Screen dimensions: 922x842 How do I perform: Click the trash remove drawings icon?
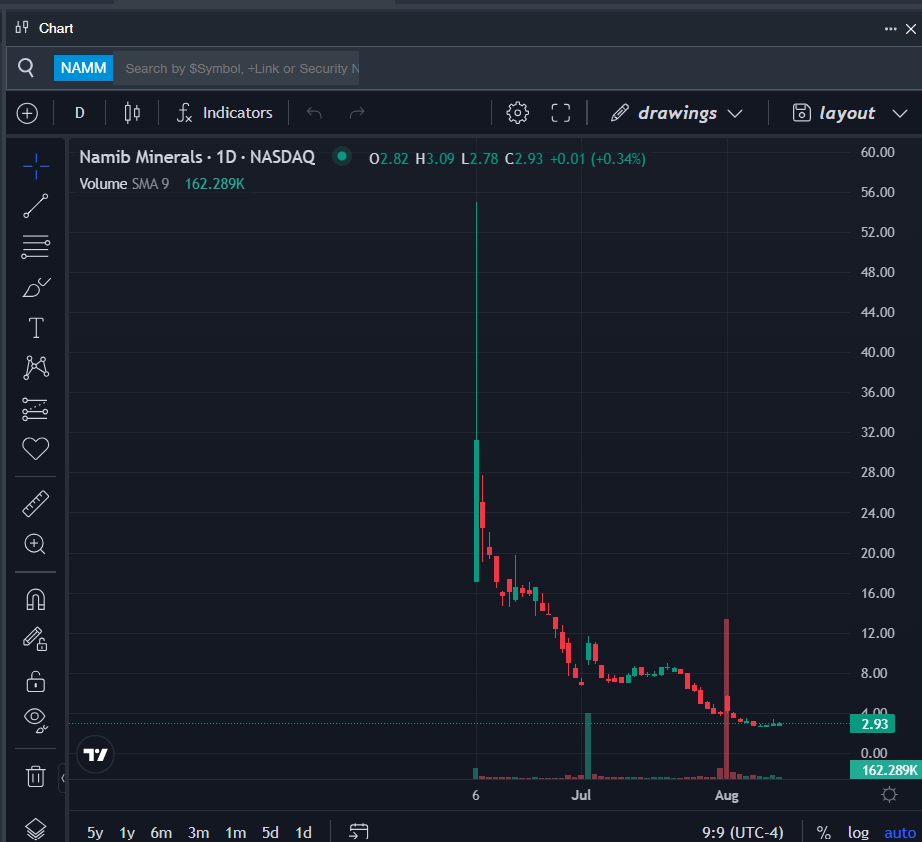pos(36,776)
